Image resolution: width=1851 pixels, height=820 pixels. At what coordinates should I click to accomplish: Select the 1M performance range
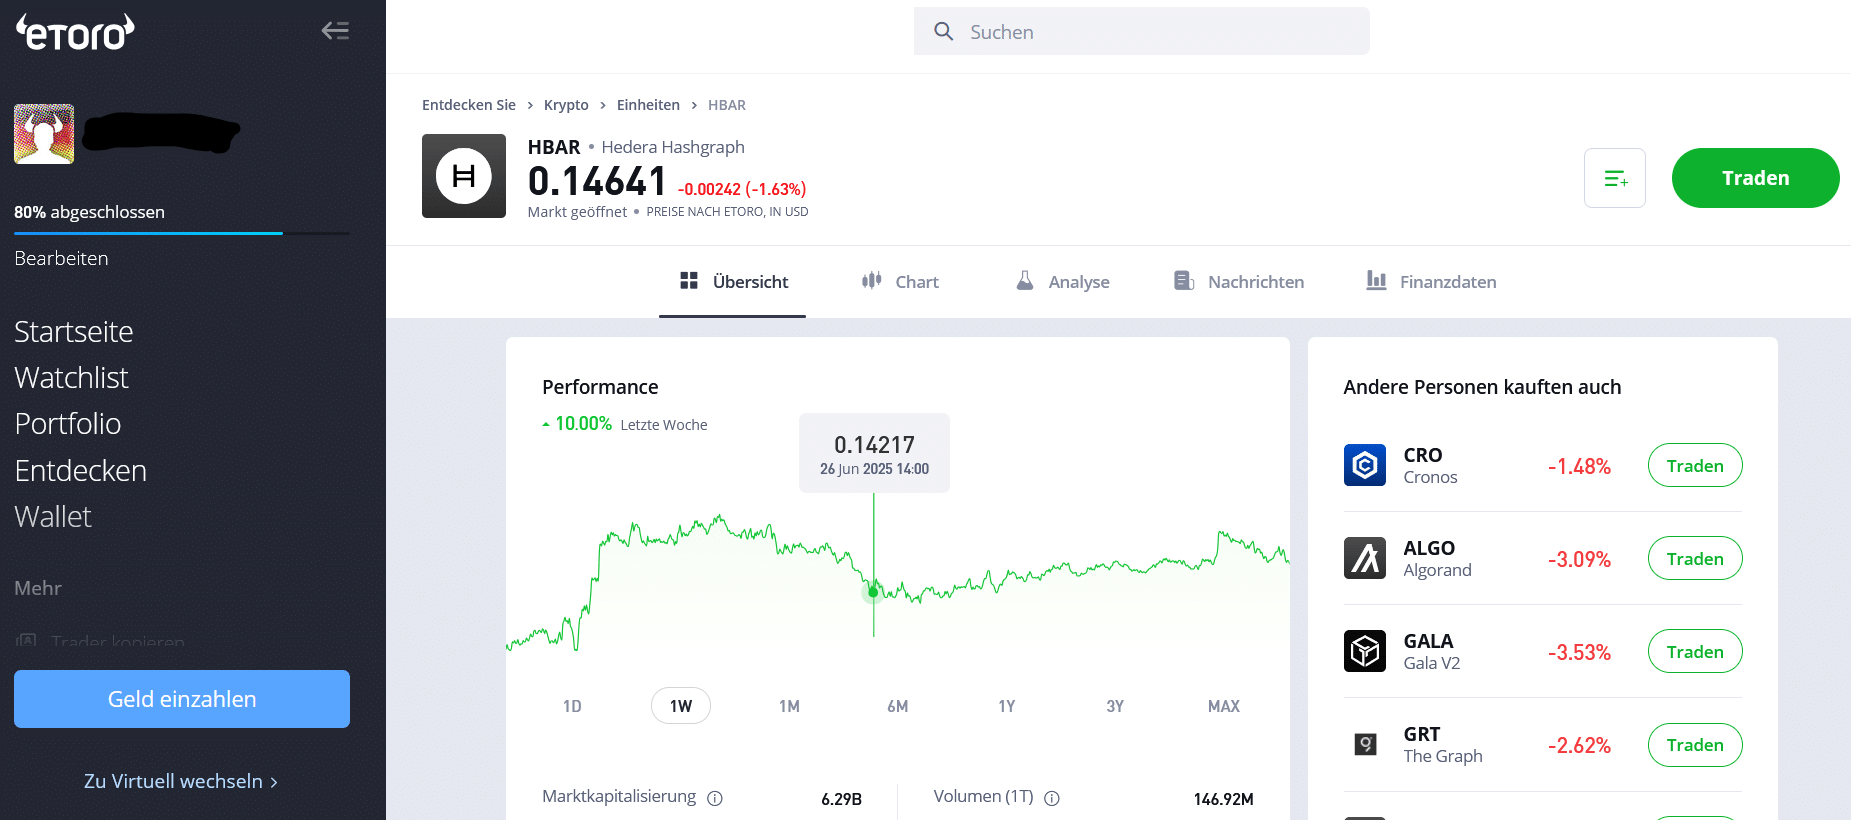click(x=789, y=706)
